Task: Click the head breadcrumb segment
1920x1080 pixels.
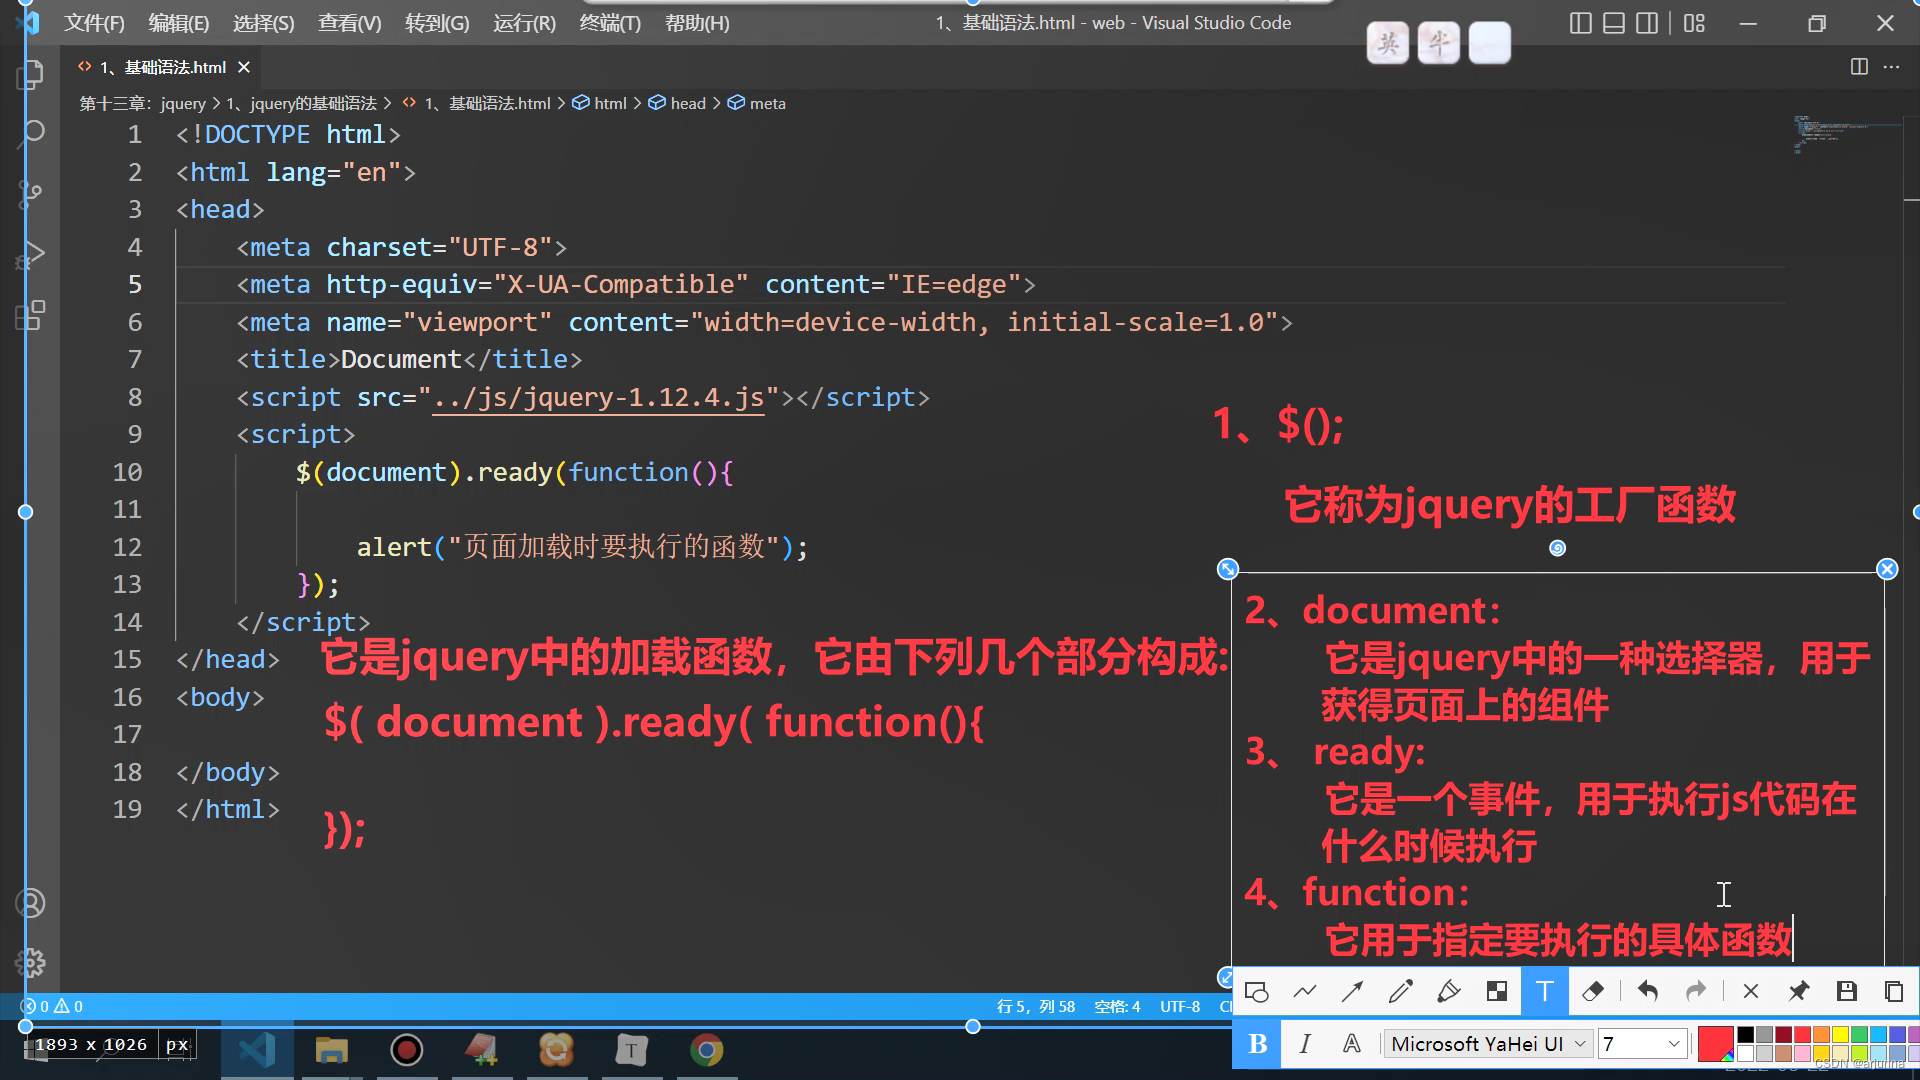Action: (x=687, y=103)
